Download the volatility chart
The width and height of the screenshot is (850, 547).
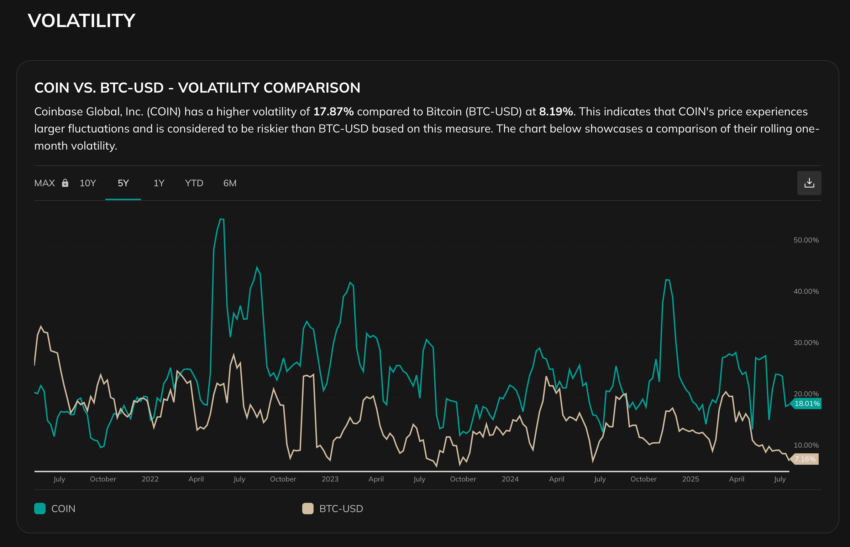(809, 183)
